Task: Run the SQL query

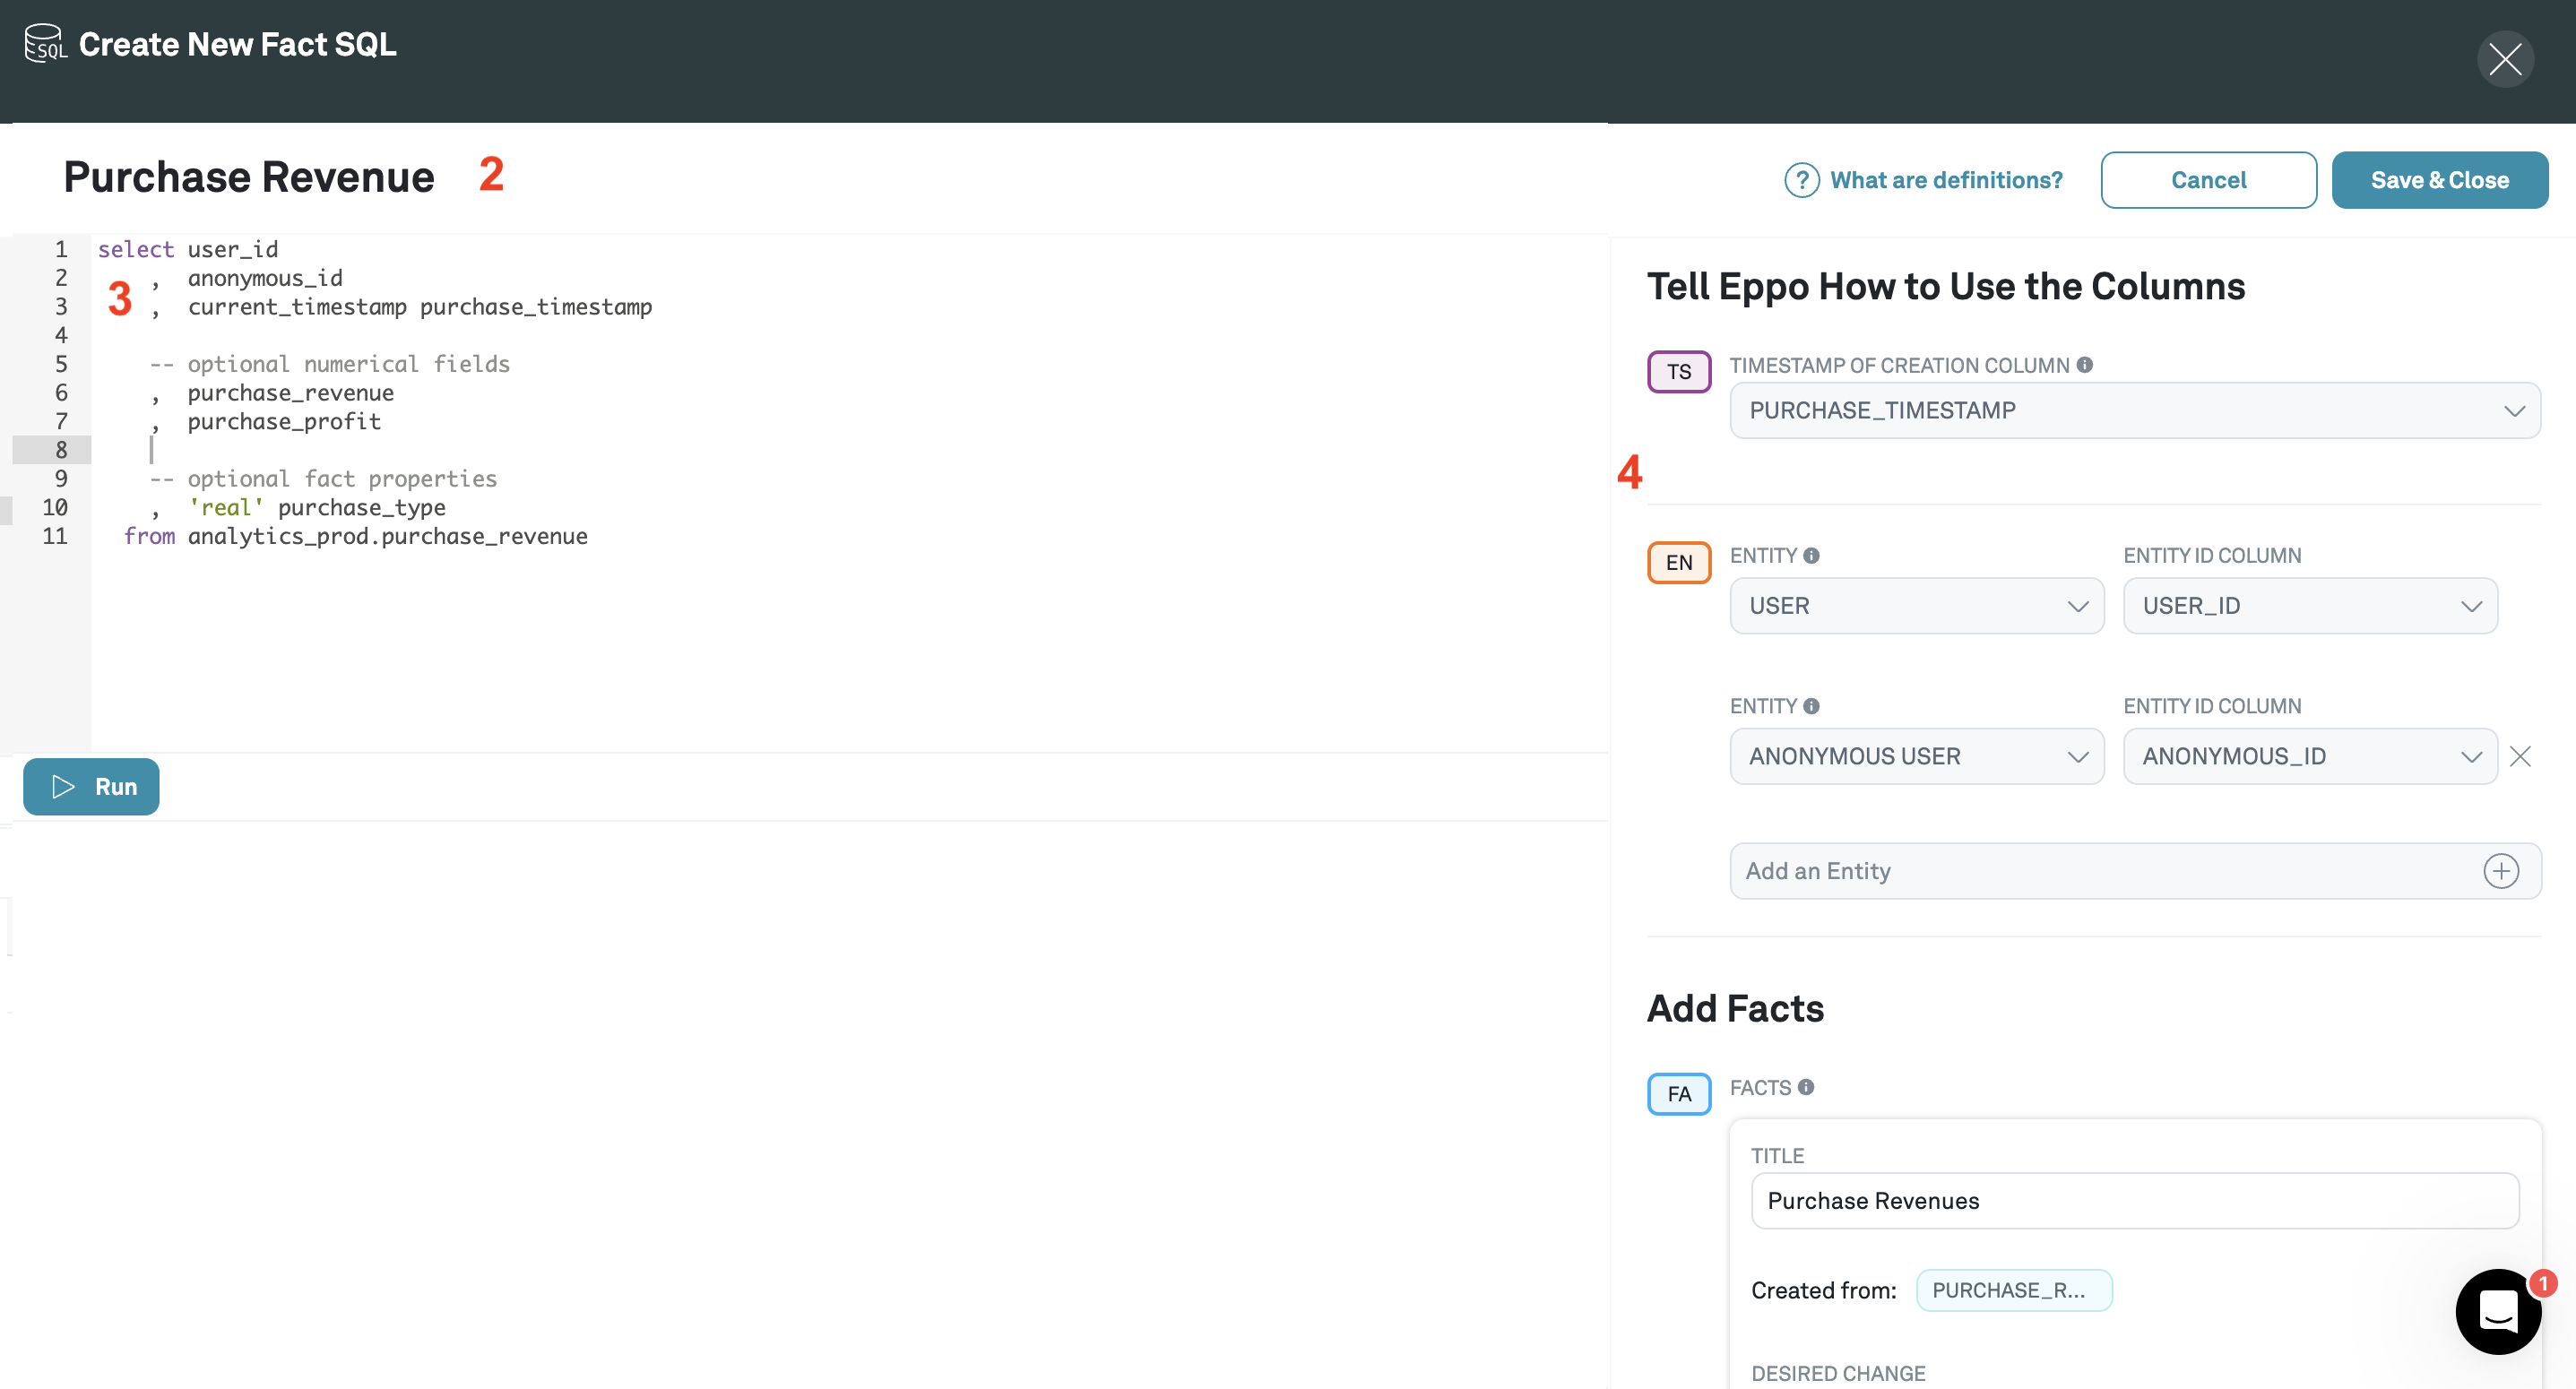Action: 91,787
